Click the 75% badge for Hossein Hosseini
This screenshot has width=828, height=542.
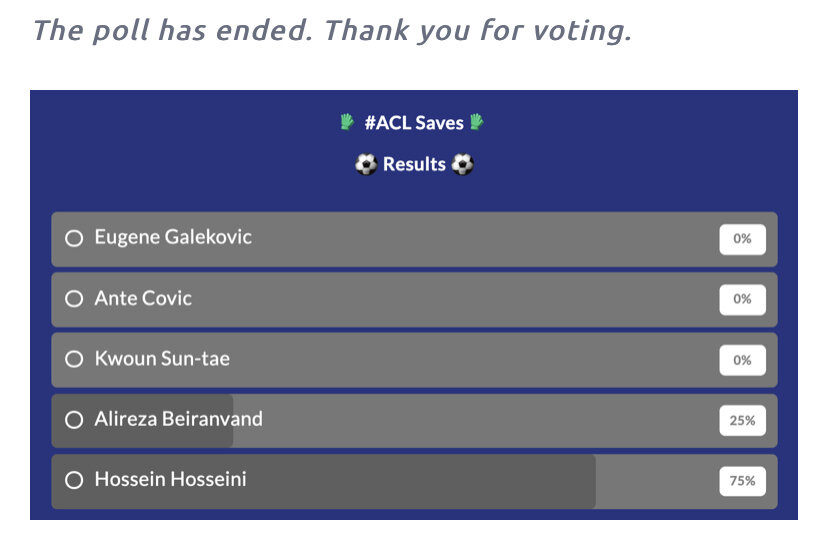(x=742, y=481)
